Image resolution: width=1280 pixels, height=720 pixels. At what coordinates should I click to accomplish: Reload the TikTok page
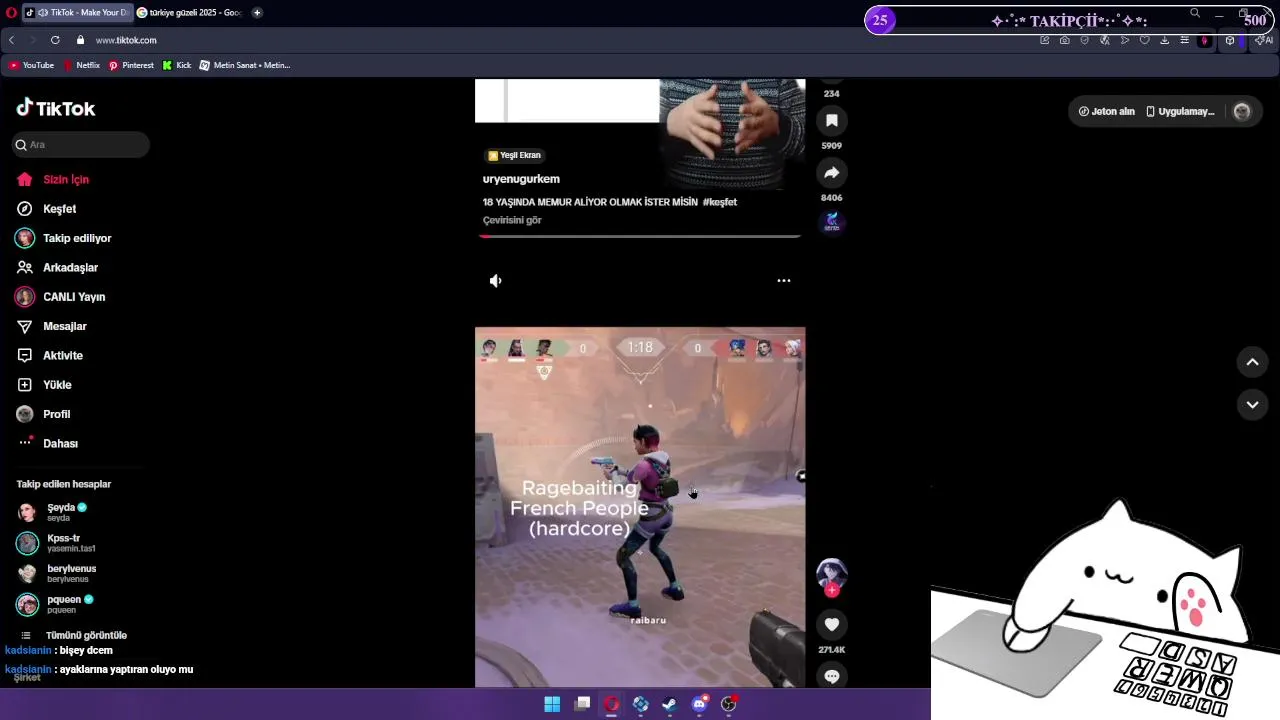click(x=55, y=40)
